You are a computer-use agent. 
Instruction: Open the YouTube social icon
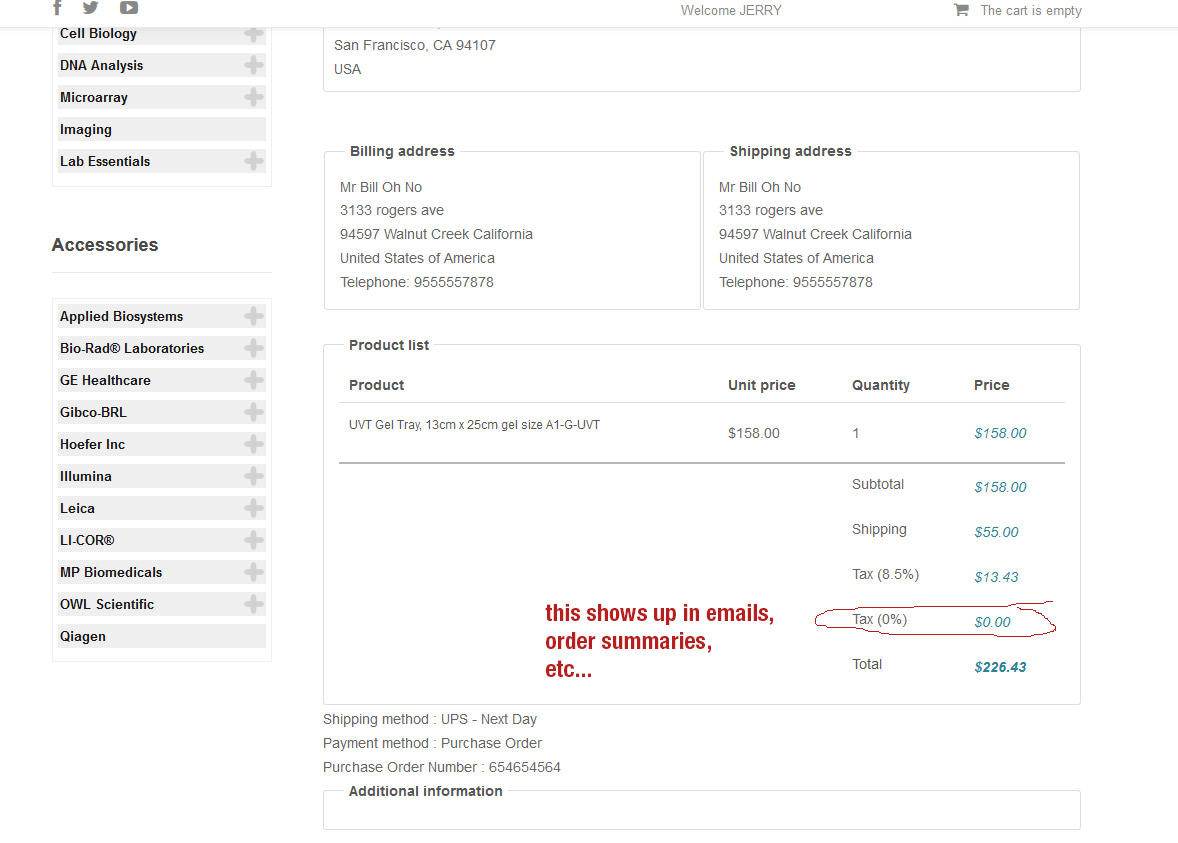(129, 8)
